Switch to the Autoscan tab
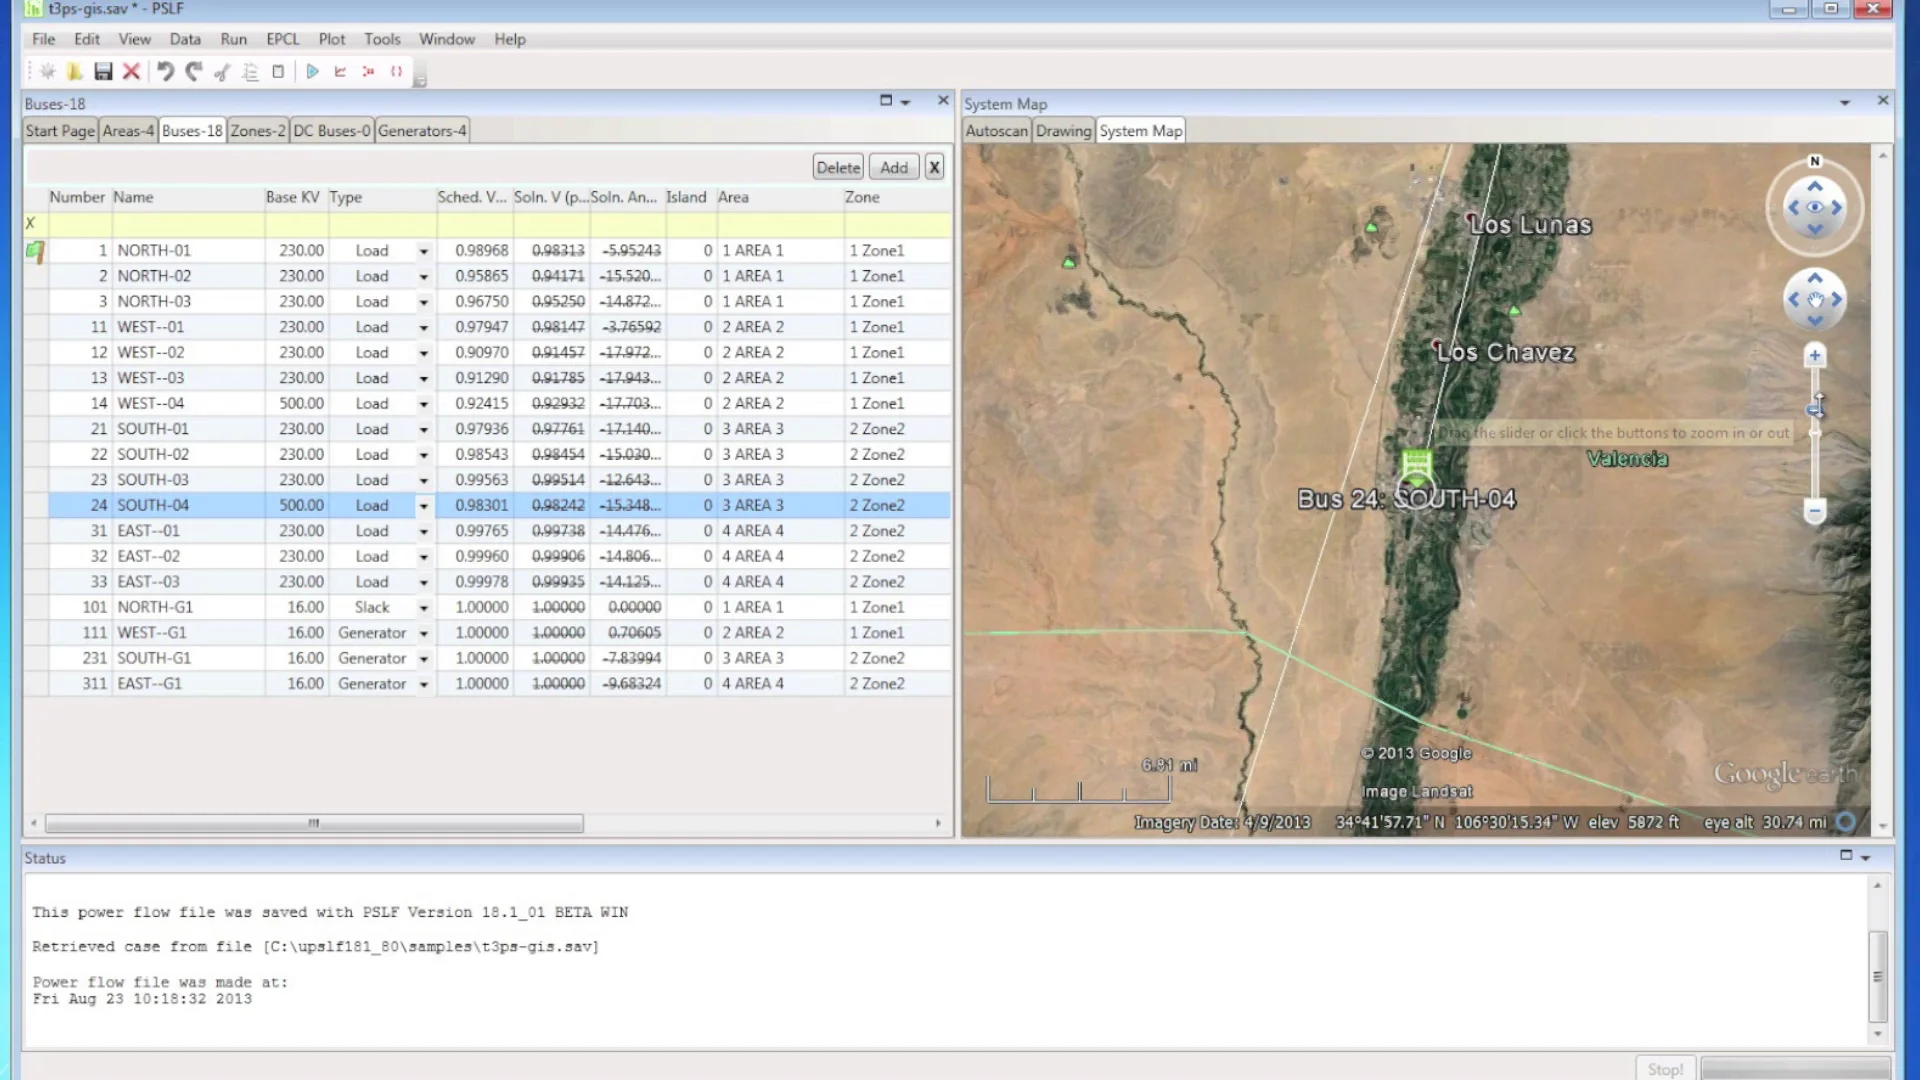The image size is (1920, 1080). pyautogui.click(x=996, y=131)
